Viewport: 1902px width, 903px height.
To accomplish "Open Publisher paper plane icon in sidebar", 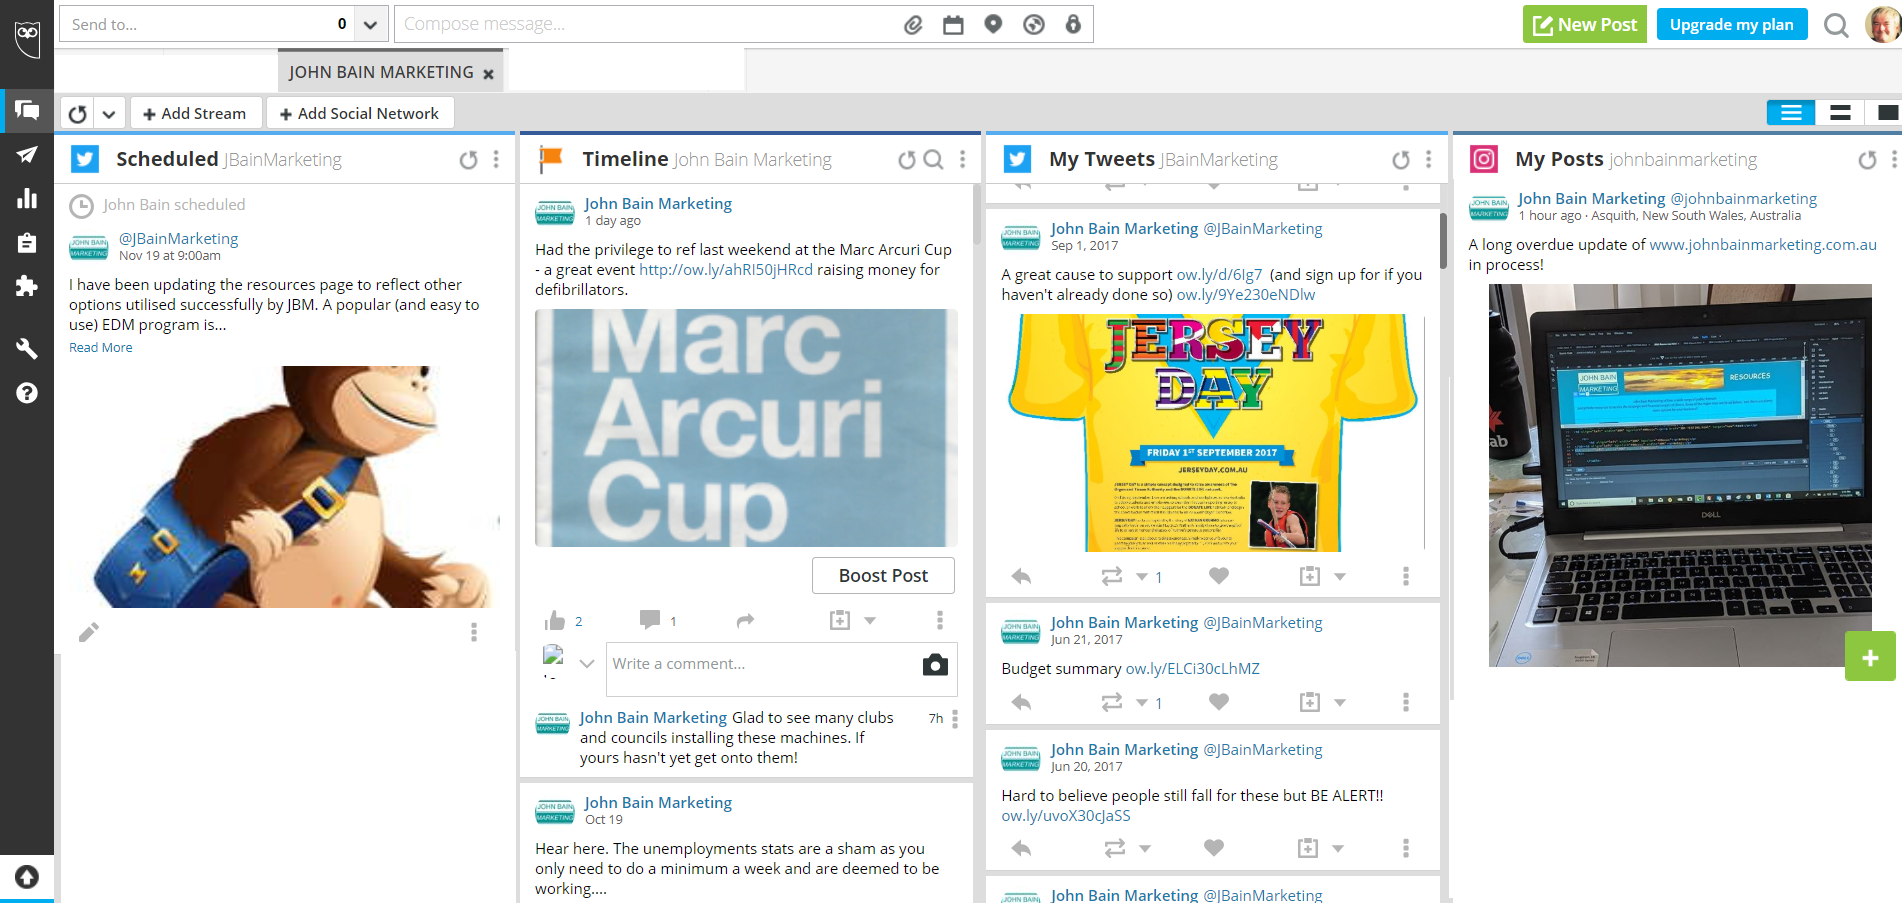I will pos(27,154).
